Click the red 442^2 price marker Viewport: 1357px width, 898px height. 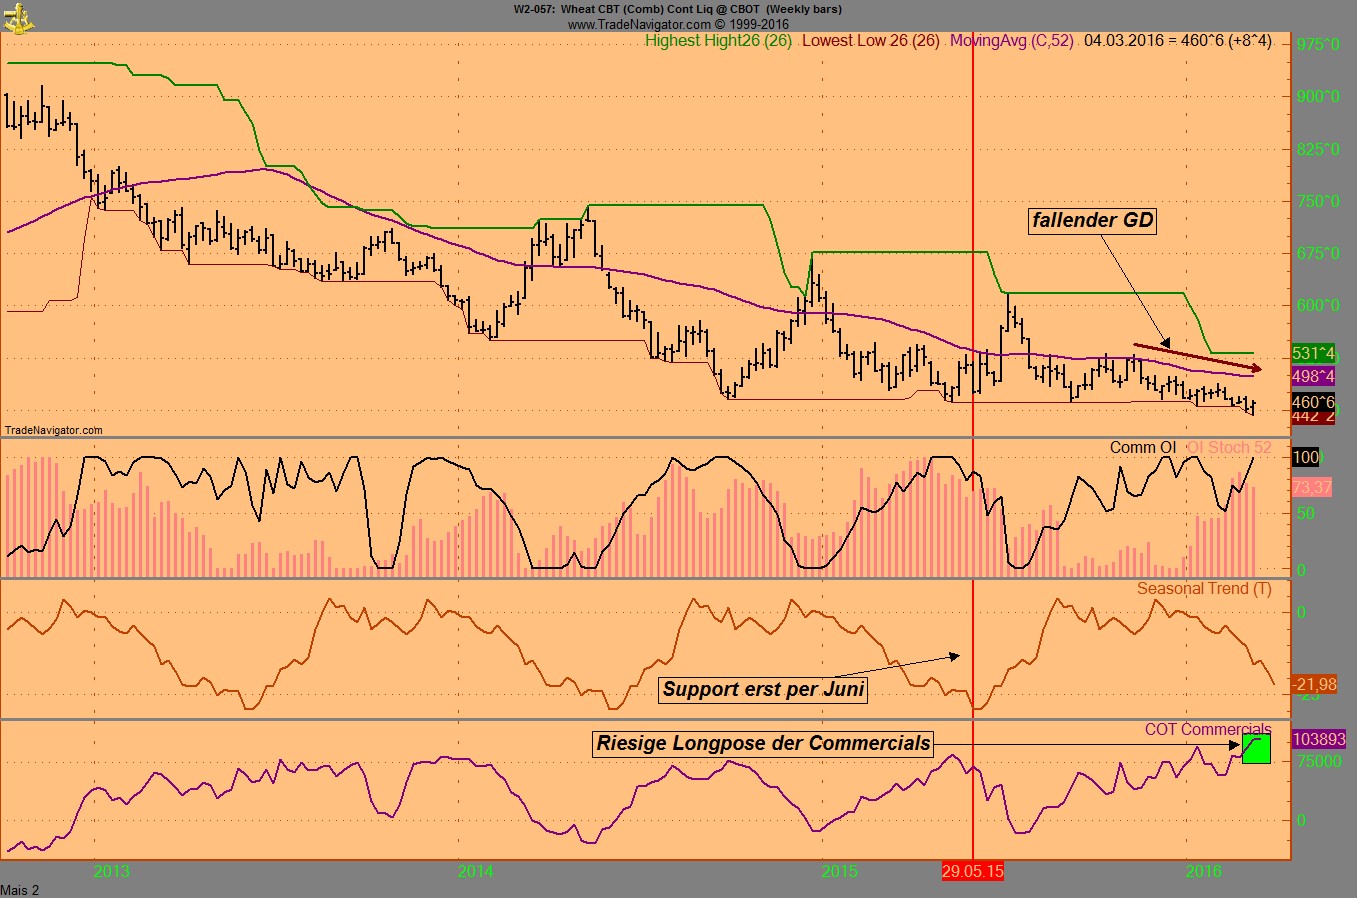1313,417
